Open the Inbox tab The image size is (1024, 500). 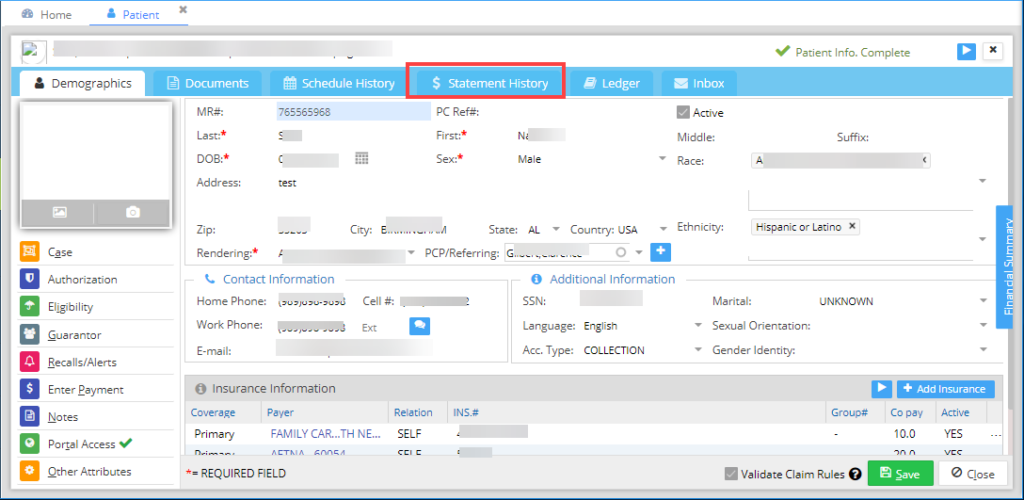699,84
